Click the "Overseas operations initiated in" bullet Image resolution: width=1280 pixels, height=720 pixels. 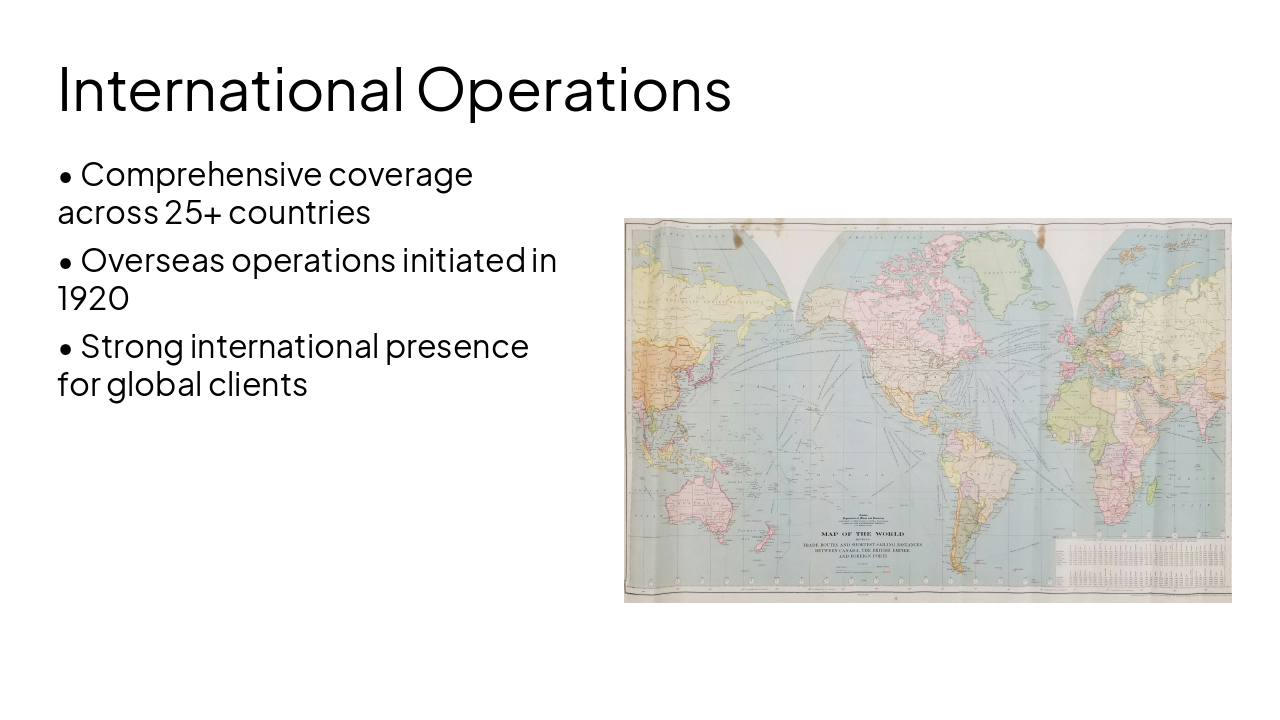(318, 261)
